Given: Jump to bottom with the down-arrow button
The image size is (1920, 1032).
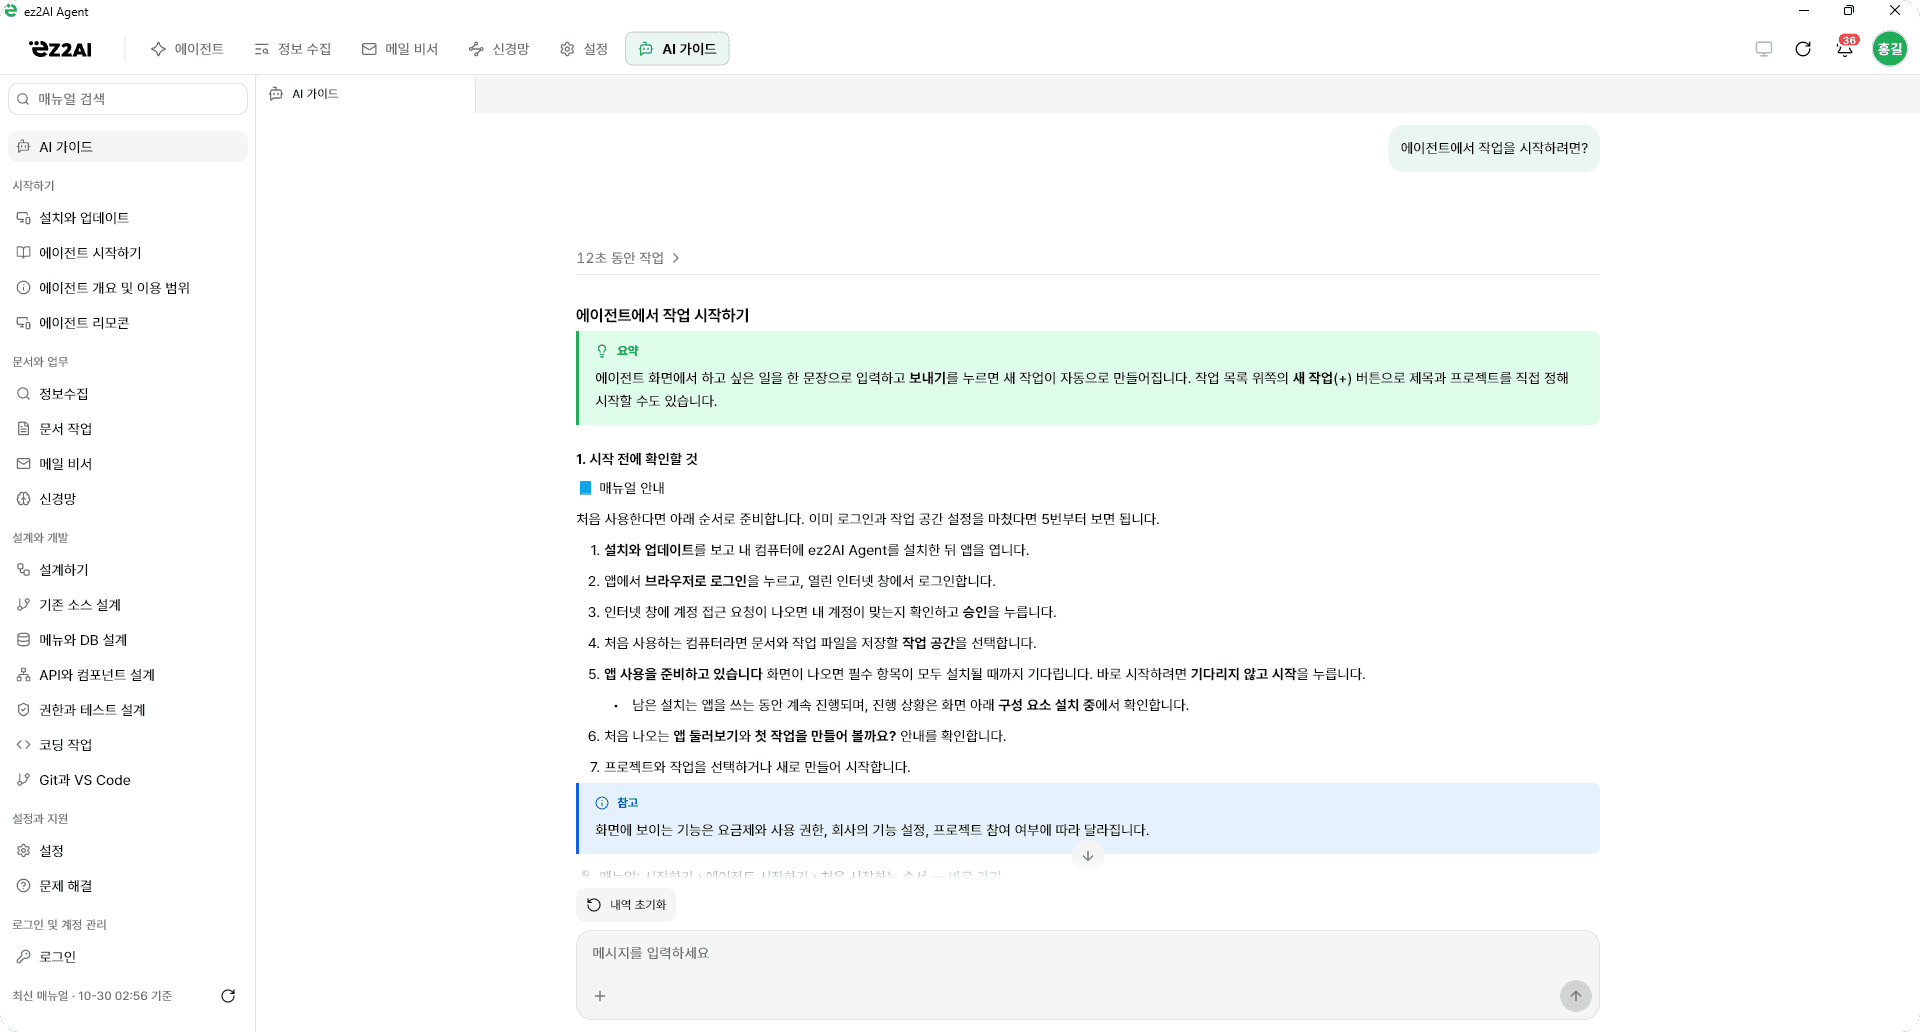Looking at the screenshot, I should point(1088,856).
